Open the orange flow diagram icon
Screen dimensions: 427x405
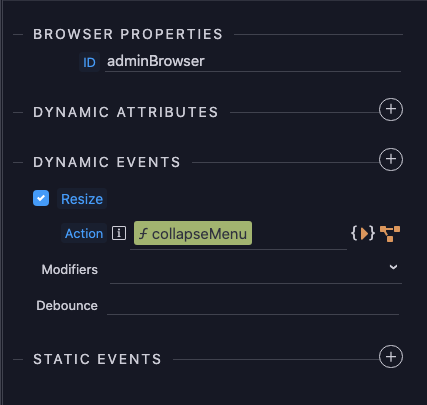390,233
